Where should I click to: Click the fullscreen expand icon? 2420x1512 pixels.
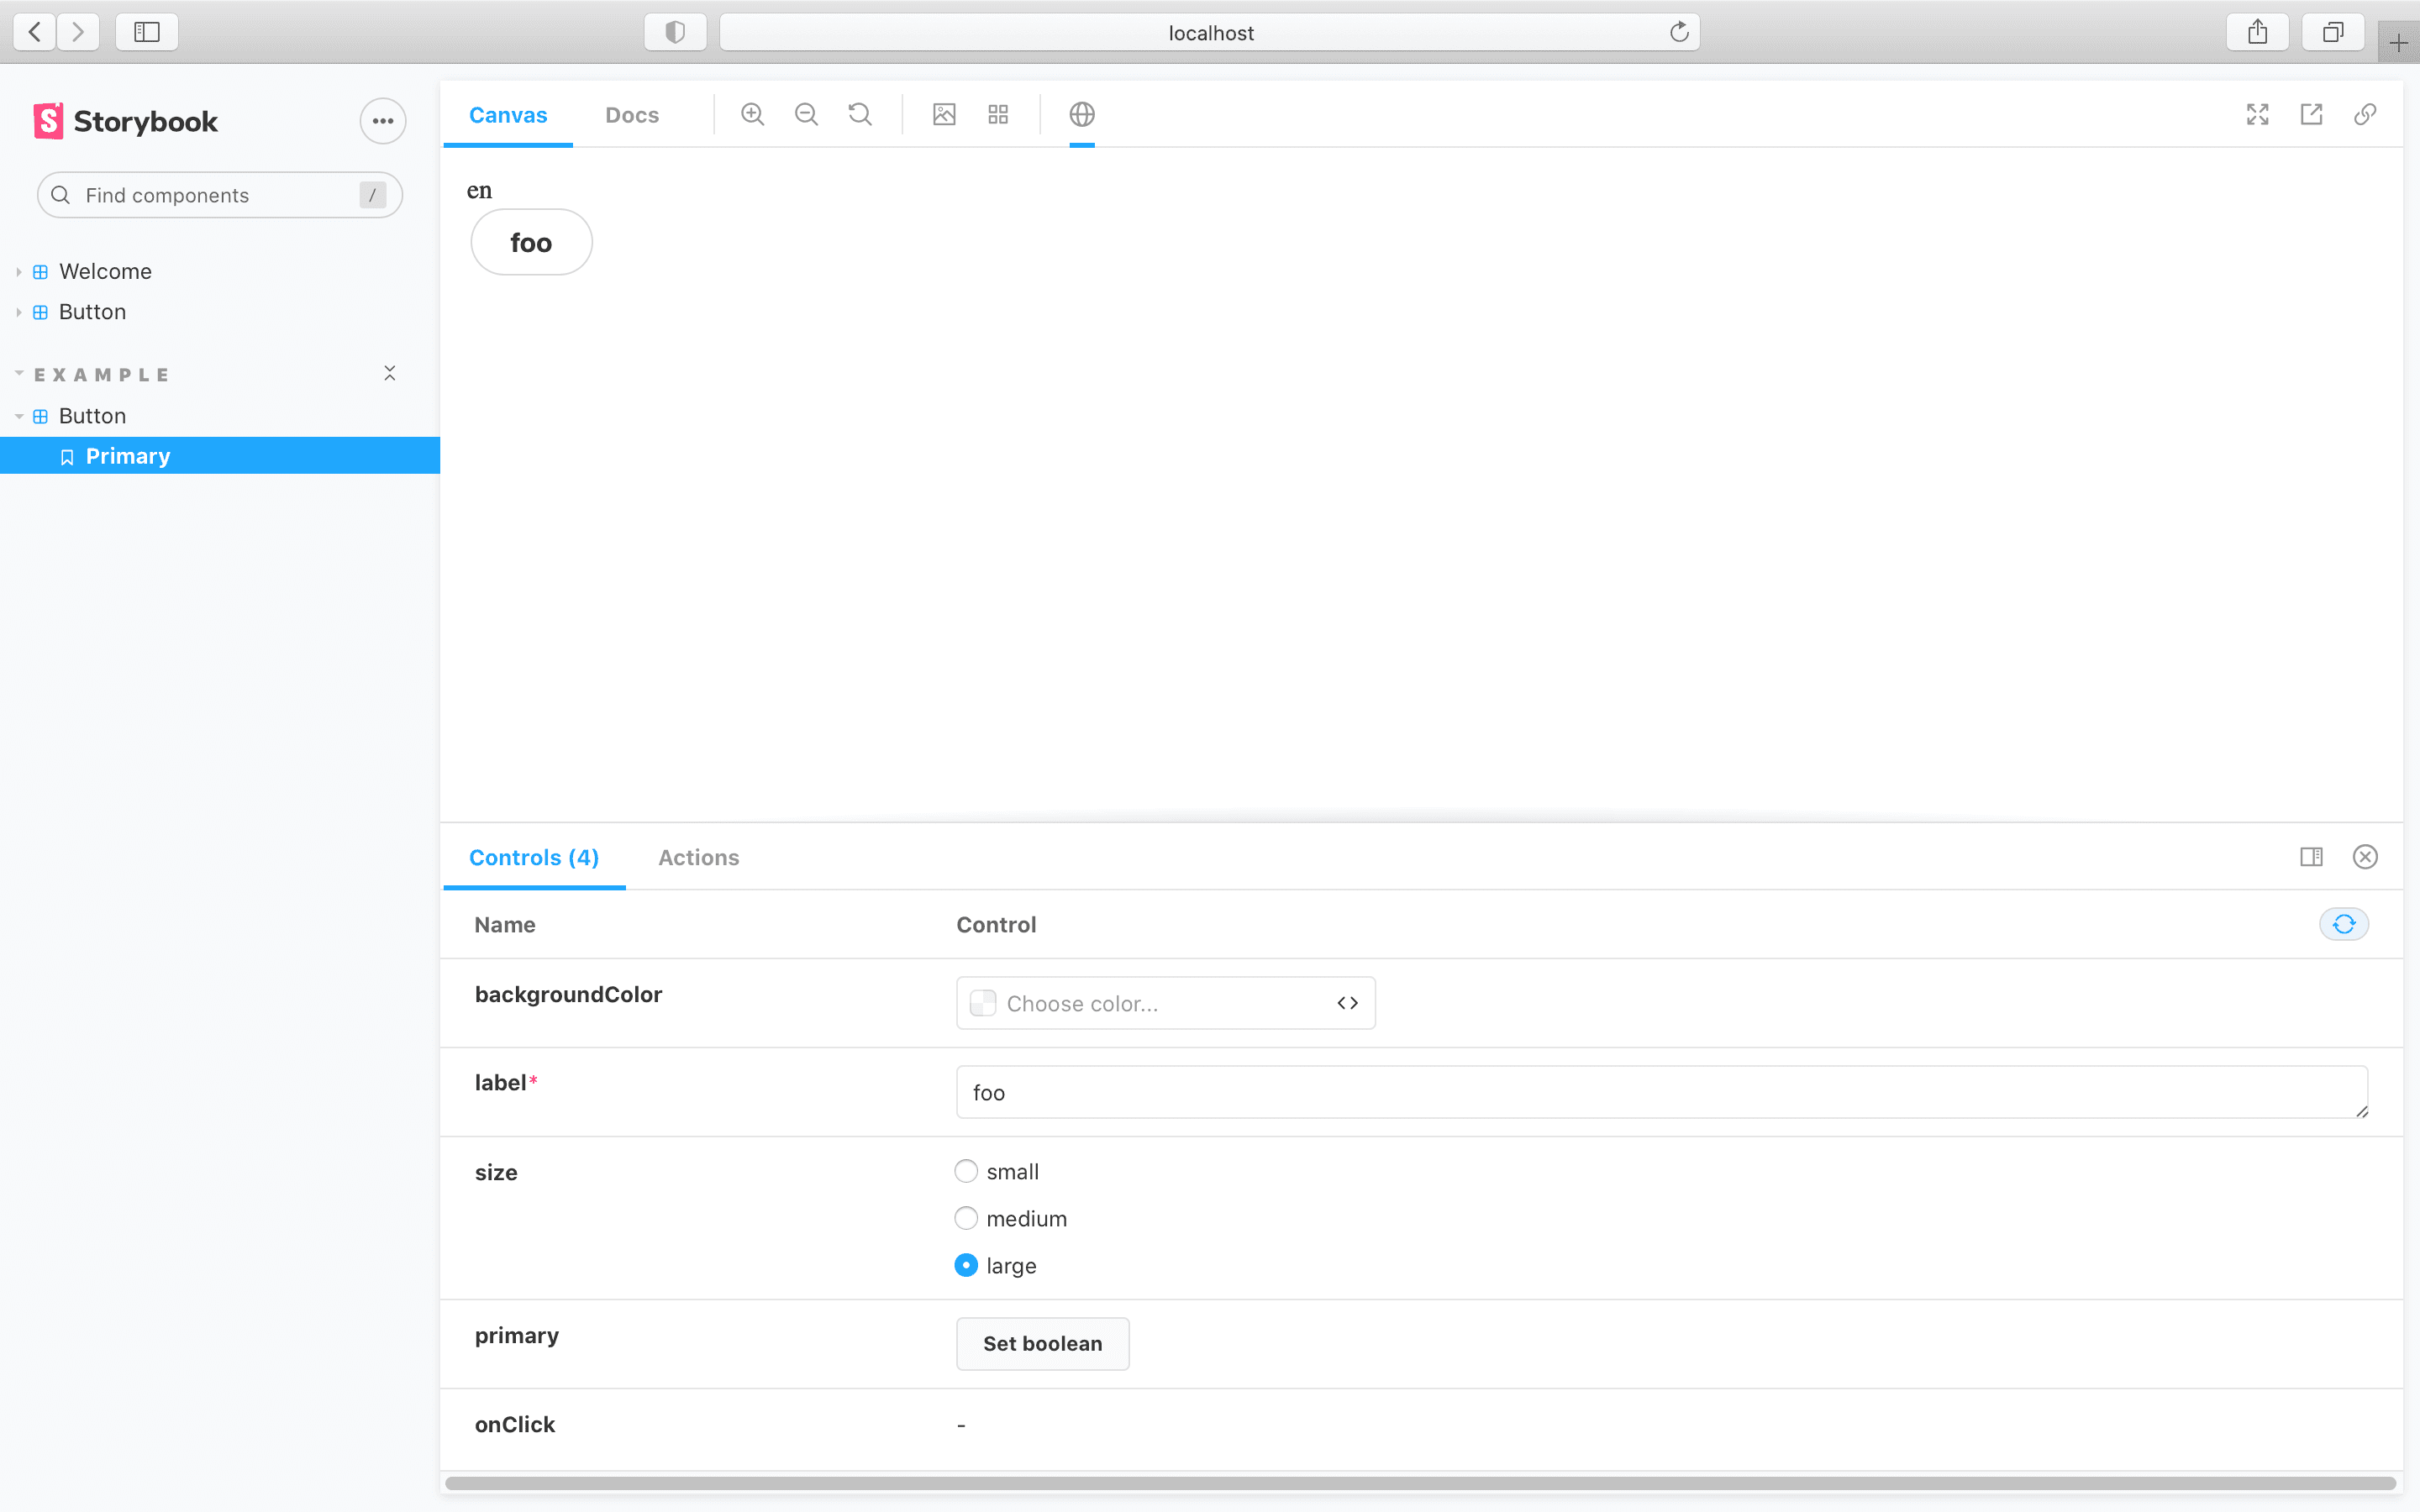coord(2258,115)
